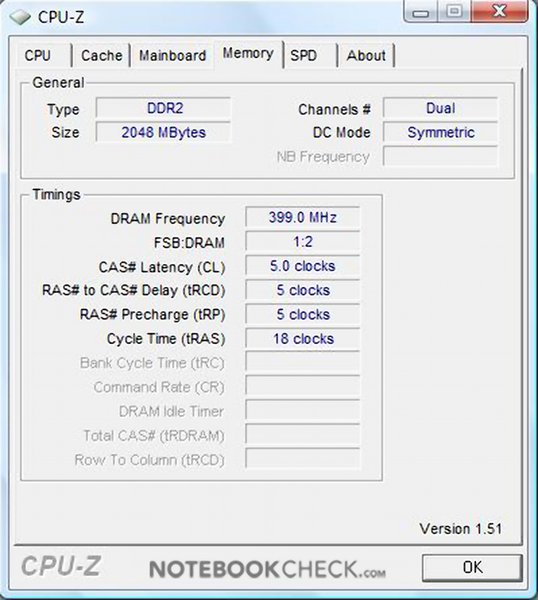This screenshot has height=600, width=538.
Task: Click the empty Row To Column field
Action: pyautogui.click(x=303, y=459)
